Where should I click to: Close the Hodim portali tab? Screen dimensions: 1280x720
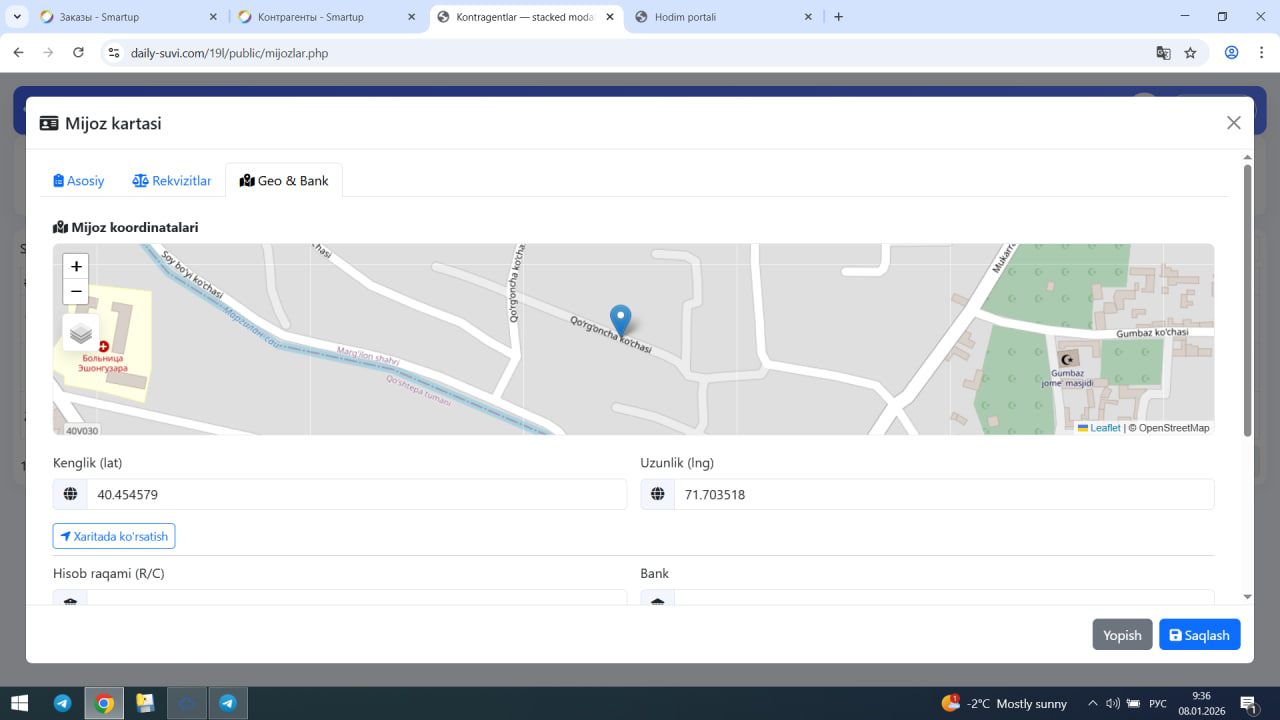pyautogui.click(x=808, y=17)
